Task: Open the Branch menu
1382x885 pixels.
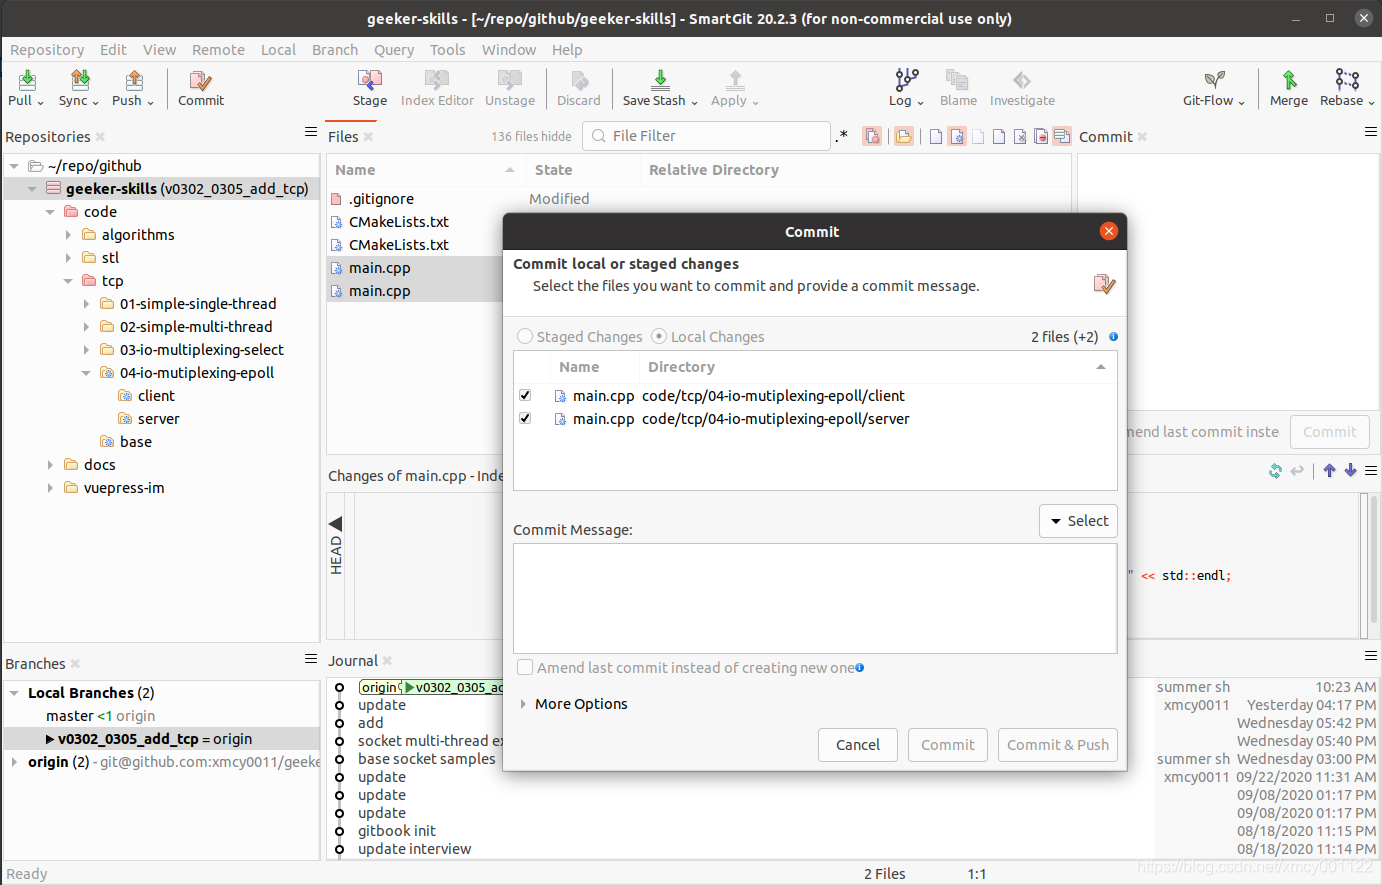Action: 335,50
